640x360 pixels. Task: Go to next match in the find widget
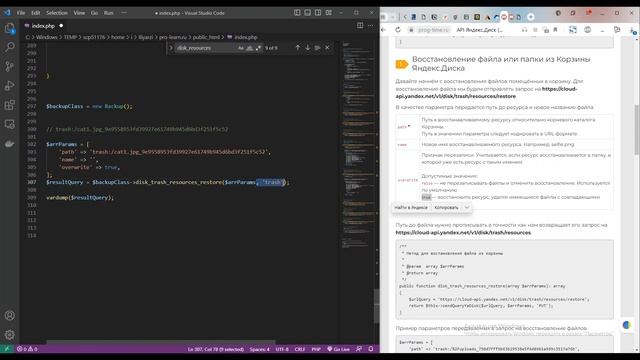308,48
